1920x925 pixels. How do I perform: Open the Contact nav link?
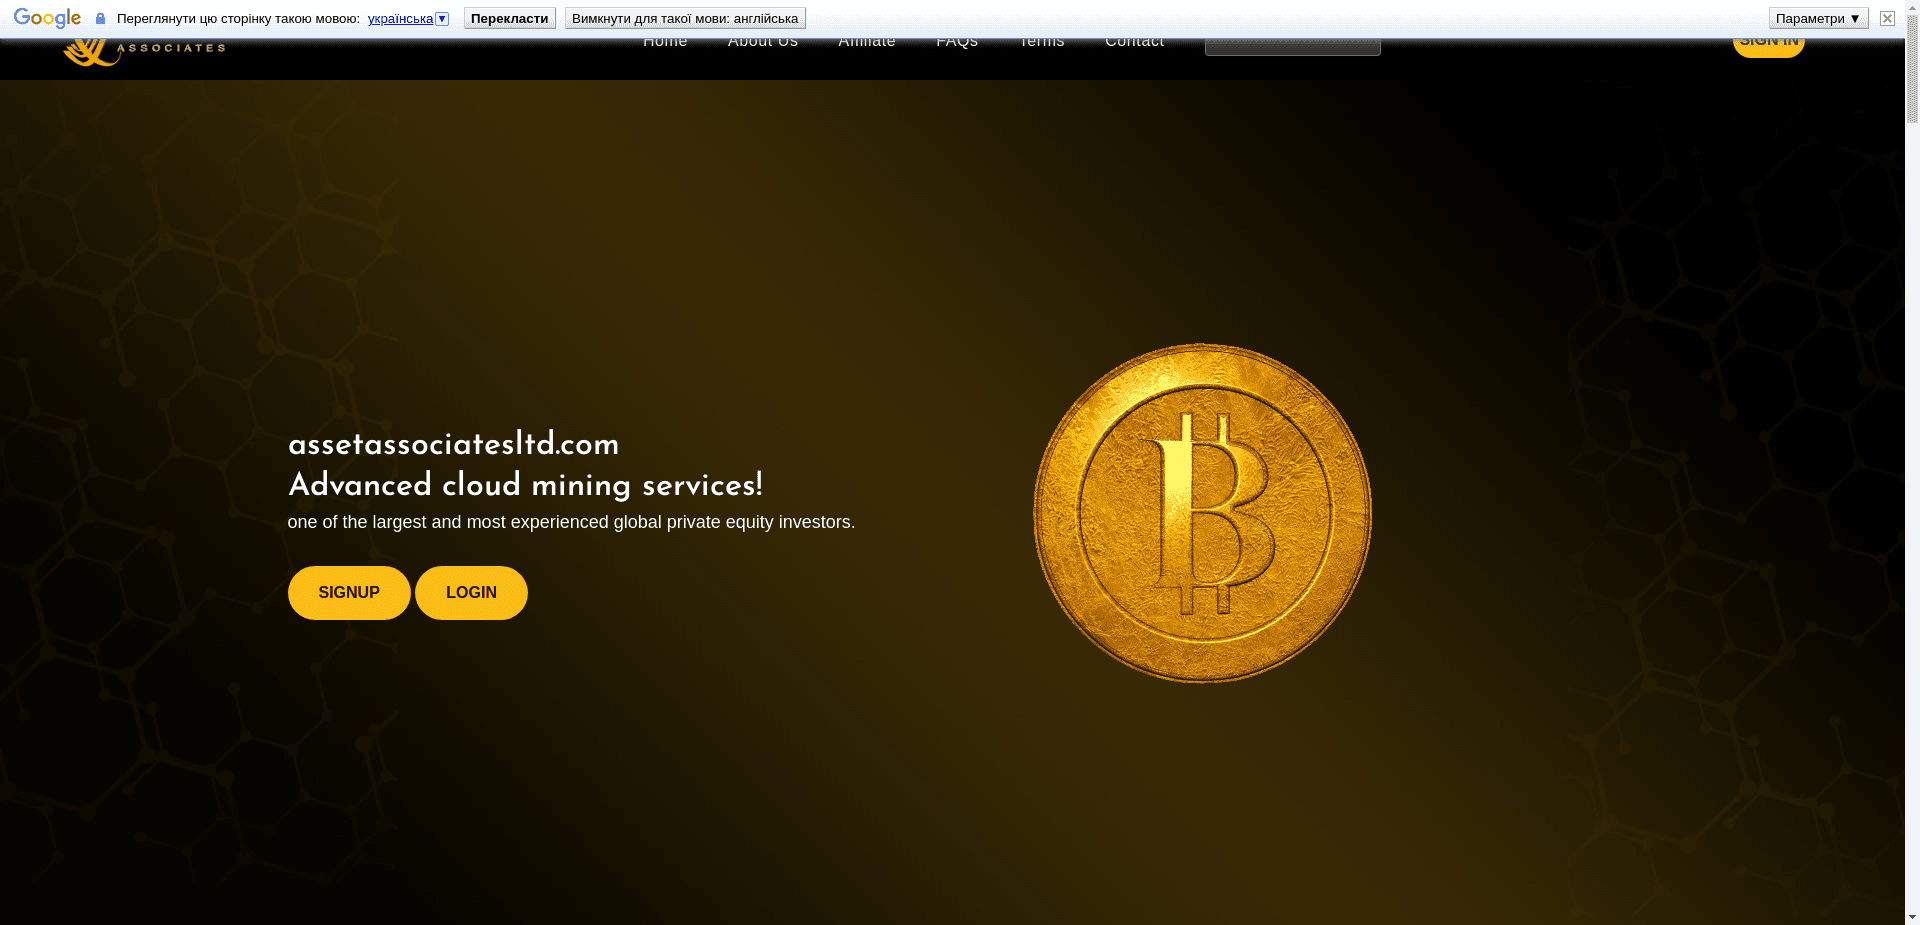point(1134,43)
